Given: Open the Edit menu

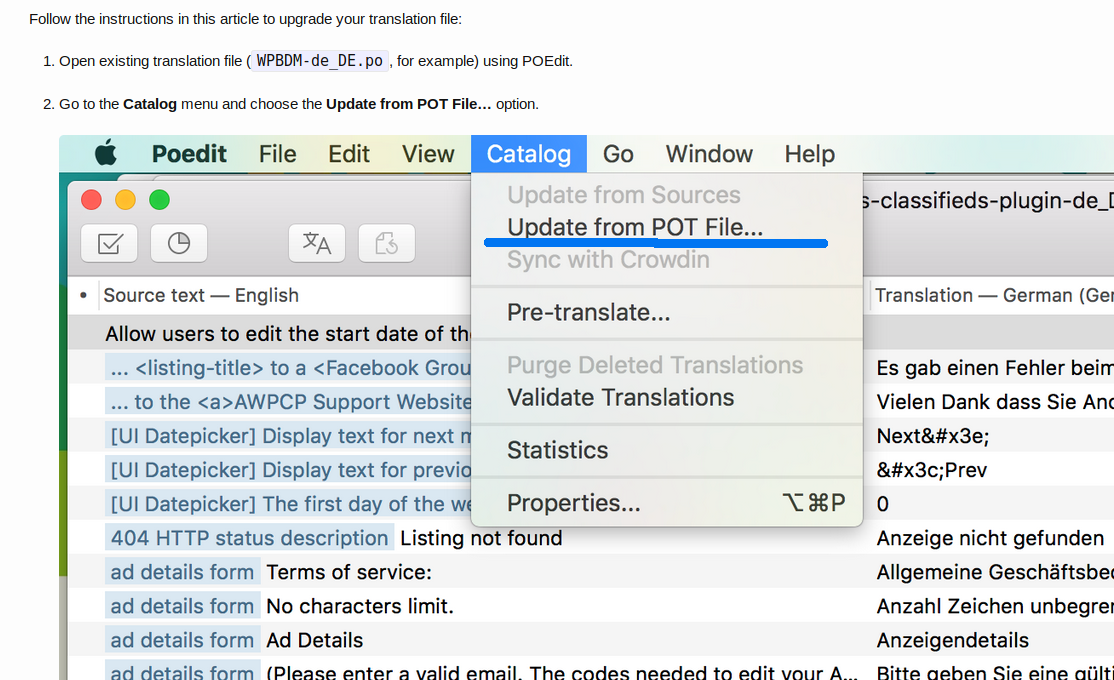Looking at the screenshot, I should click(x=349, y=153).
